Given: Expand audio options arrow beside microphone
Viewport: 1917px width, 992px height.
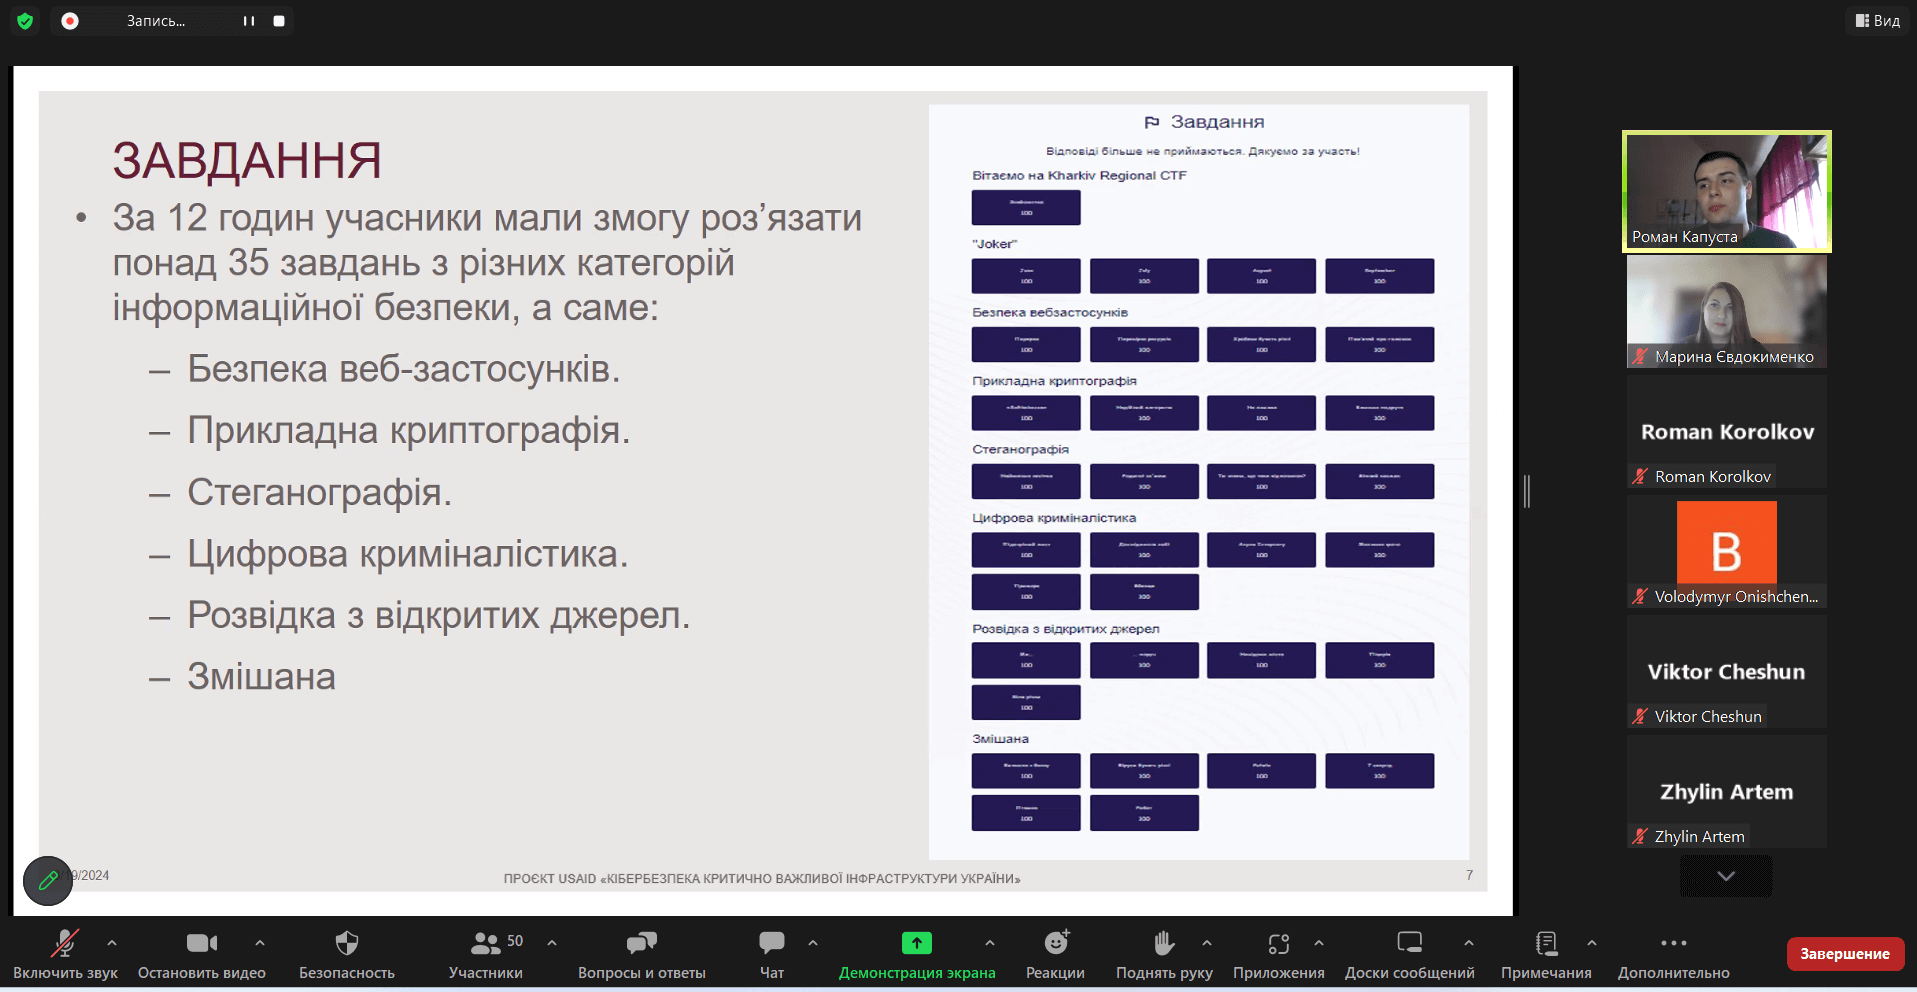Looking at the screenshot, I should pos(112,942).
